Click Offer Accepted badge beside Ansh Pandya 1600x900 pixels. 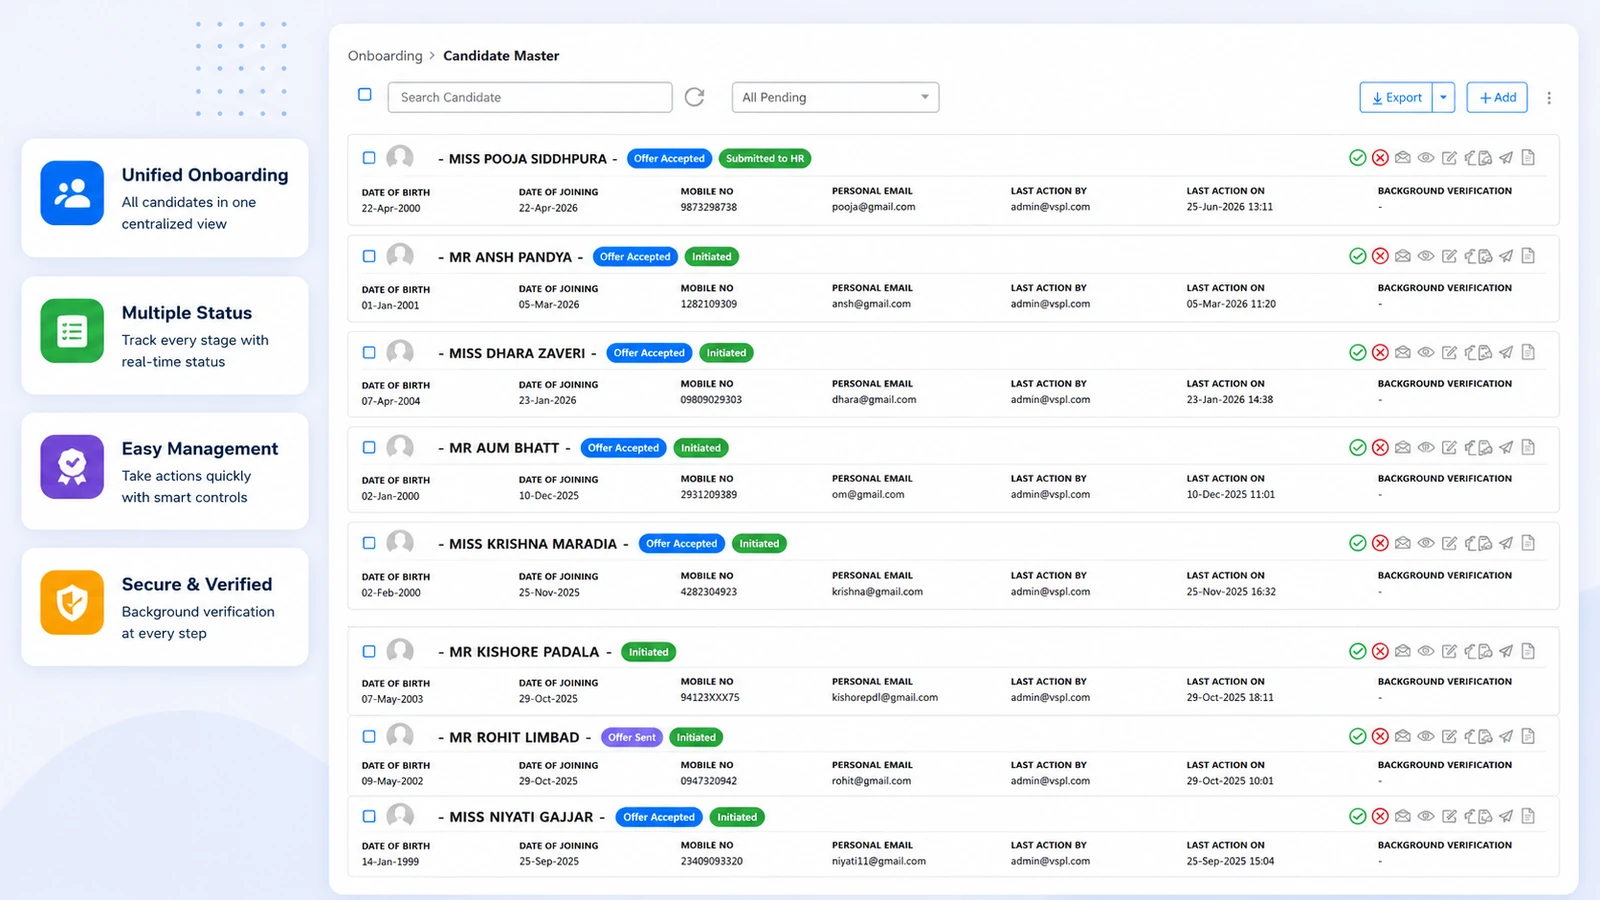(635, 257)
